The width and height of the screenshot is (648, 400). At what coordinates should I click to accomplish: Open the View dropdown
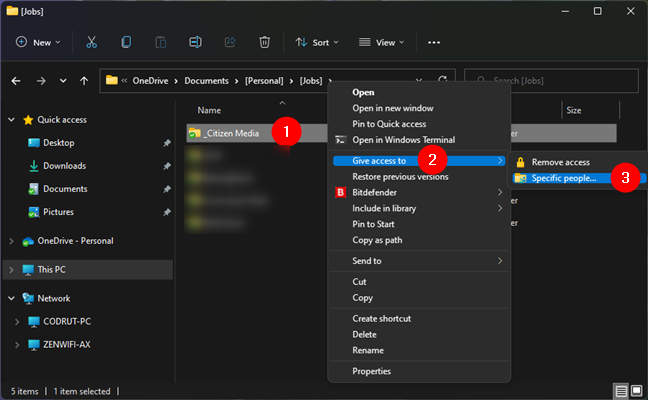tap(381, 42)
